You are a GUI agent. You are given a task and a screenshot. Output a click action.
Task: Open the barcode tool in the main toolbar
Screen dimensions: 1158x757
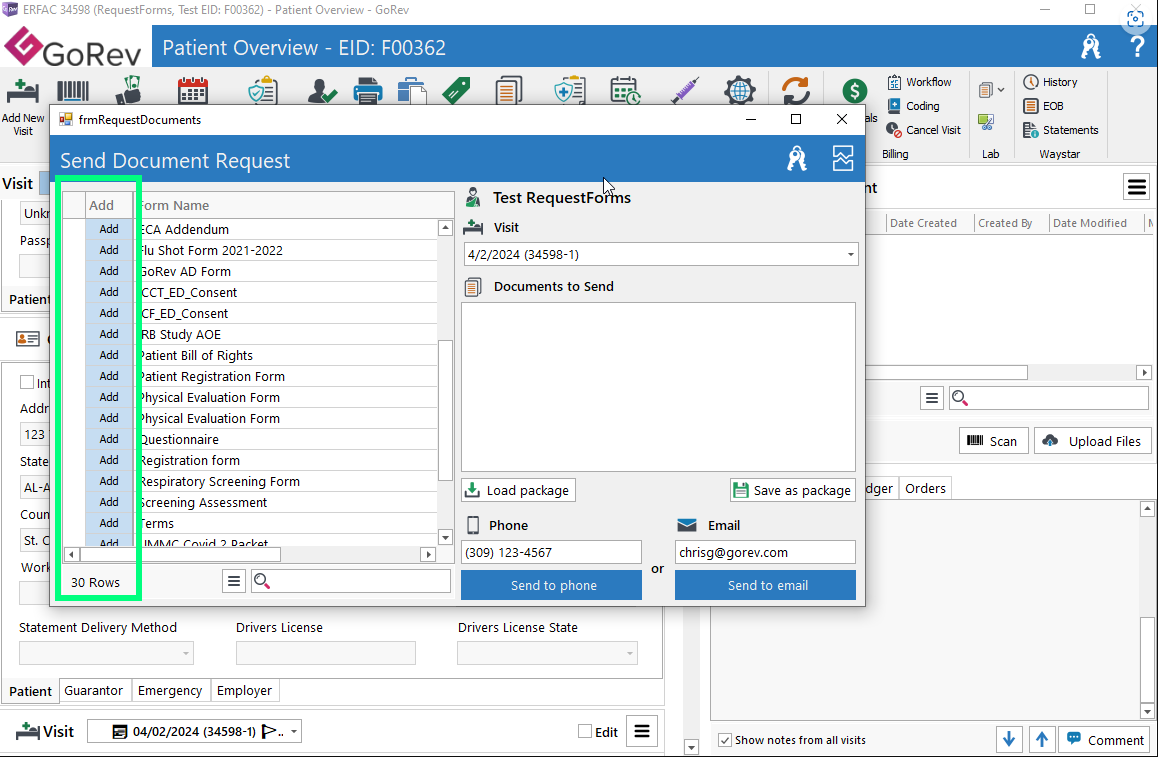[73, 91]
